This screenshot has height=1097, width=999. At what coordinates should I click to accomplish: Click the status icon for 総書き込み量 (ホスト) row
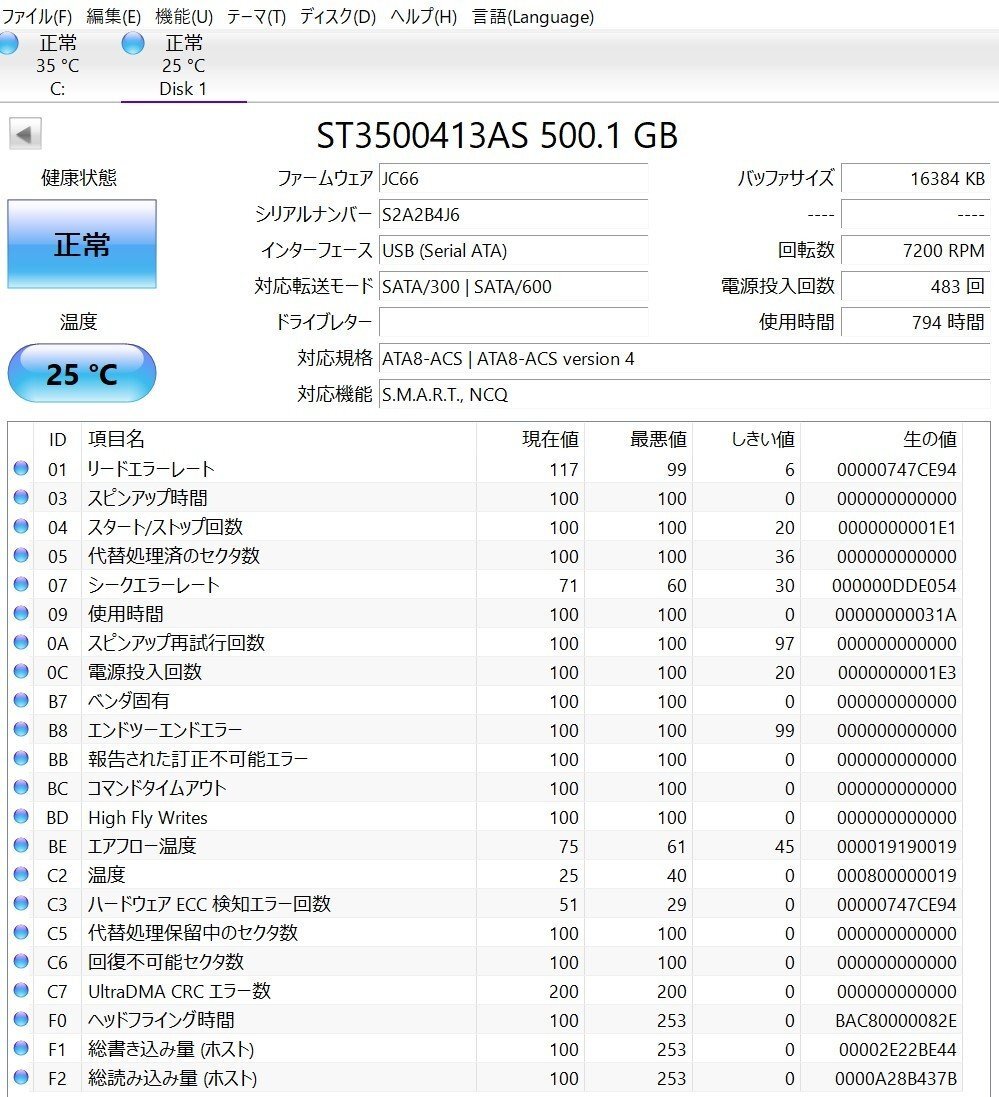[21, 1049]
